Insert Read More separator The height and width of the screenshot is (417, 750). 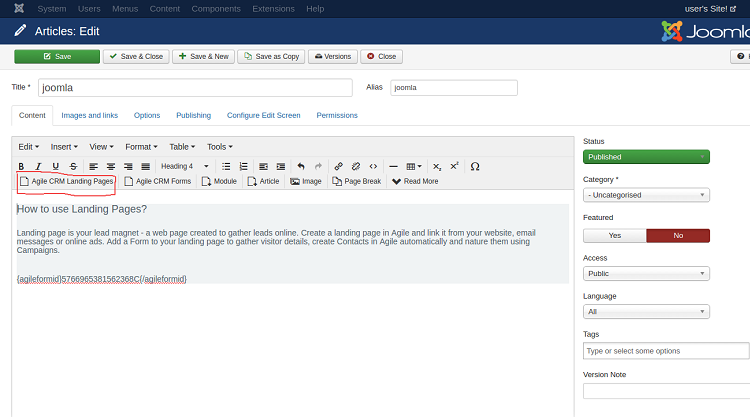click(415, 181)
